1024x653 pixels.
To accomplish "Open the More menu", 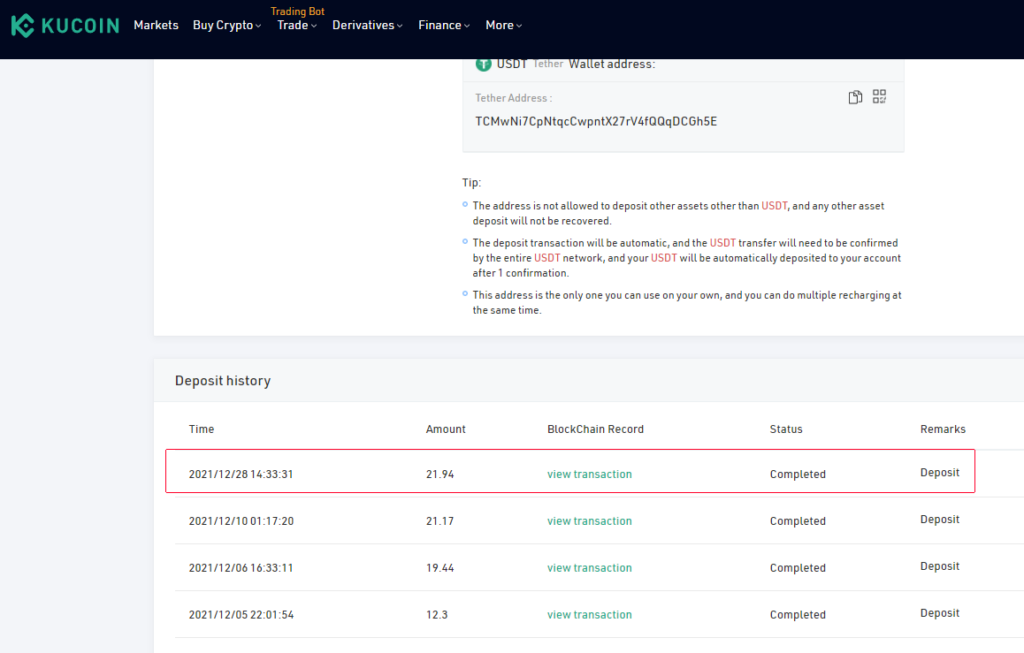I will coord(503,25).
